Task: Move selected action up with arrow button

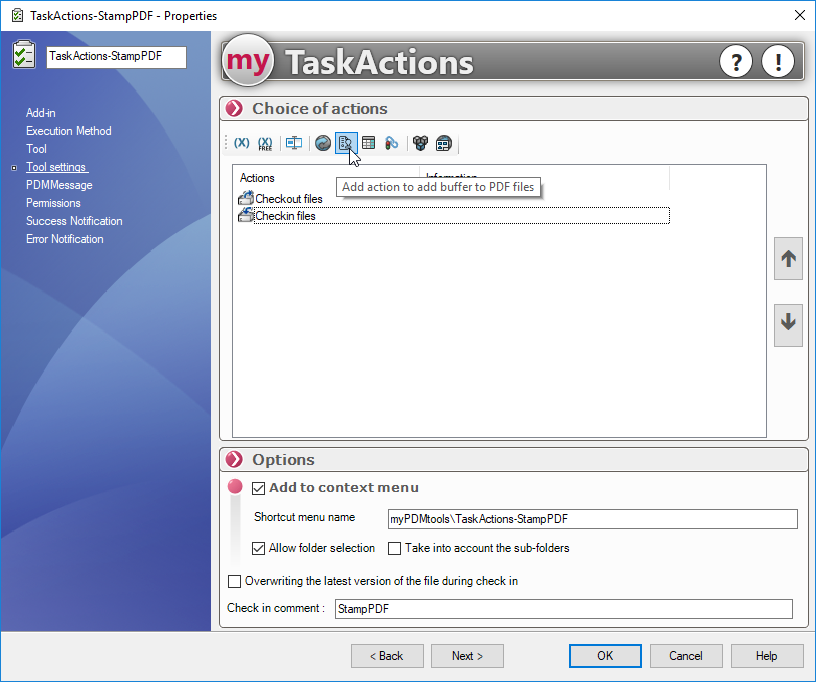Action: click(788, 259)
